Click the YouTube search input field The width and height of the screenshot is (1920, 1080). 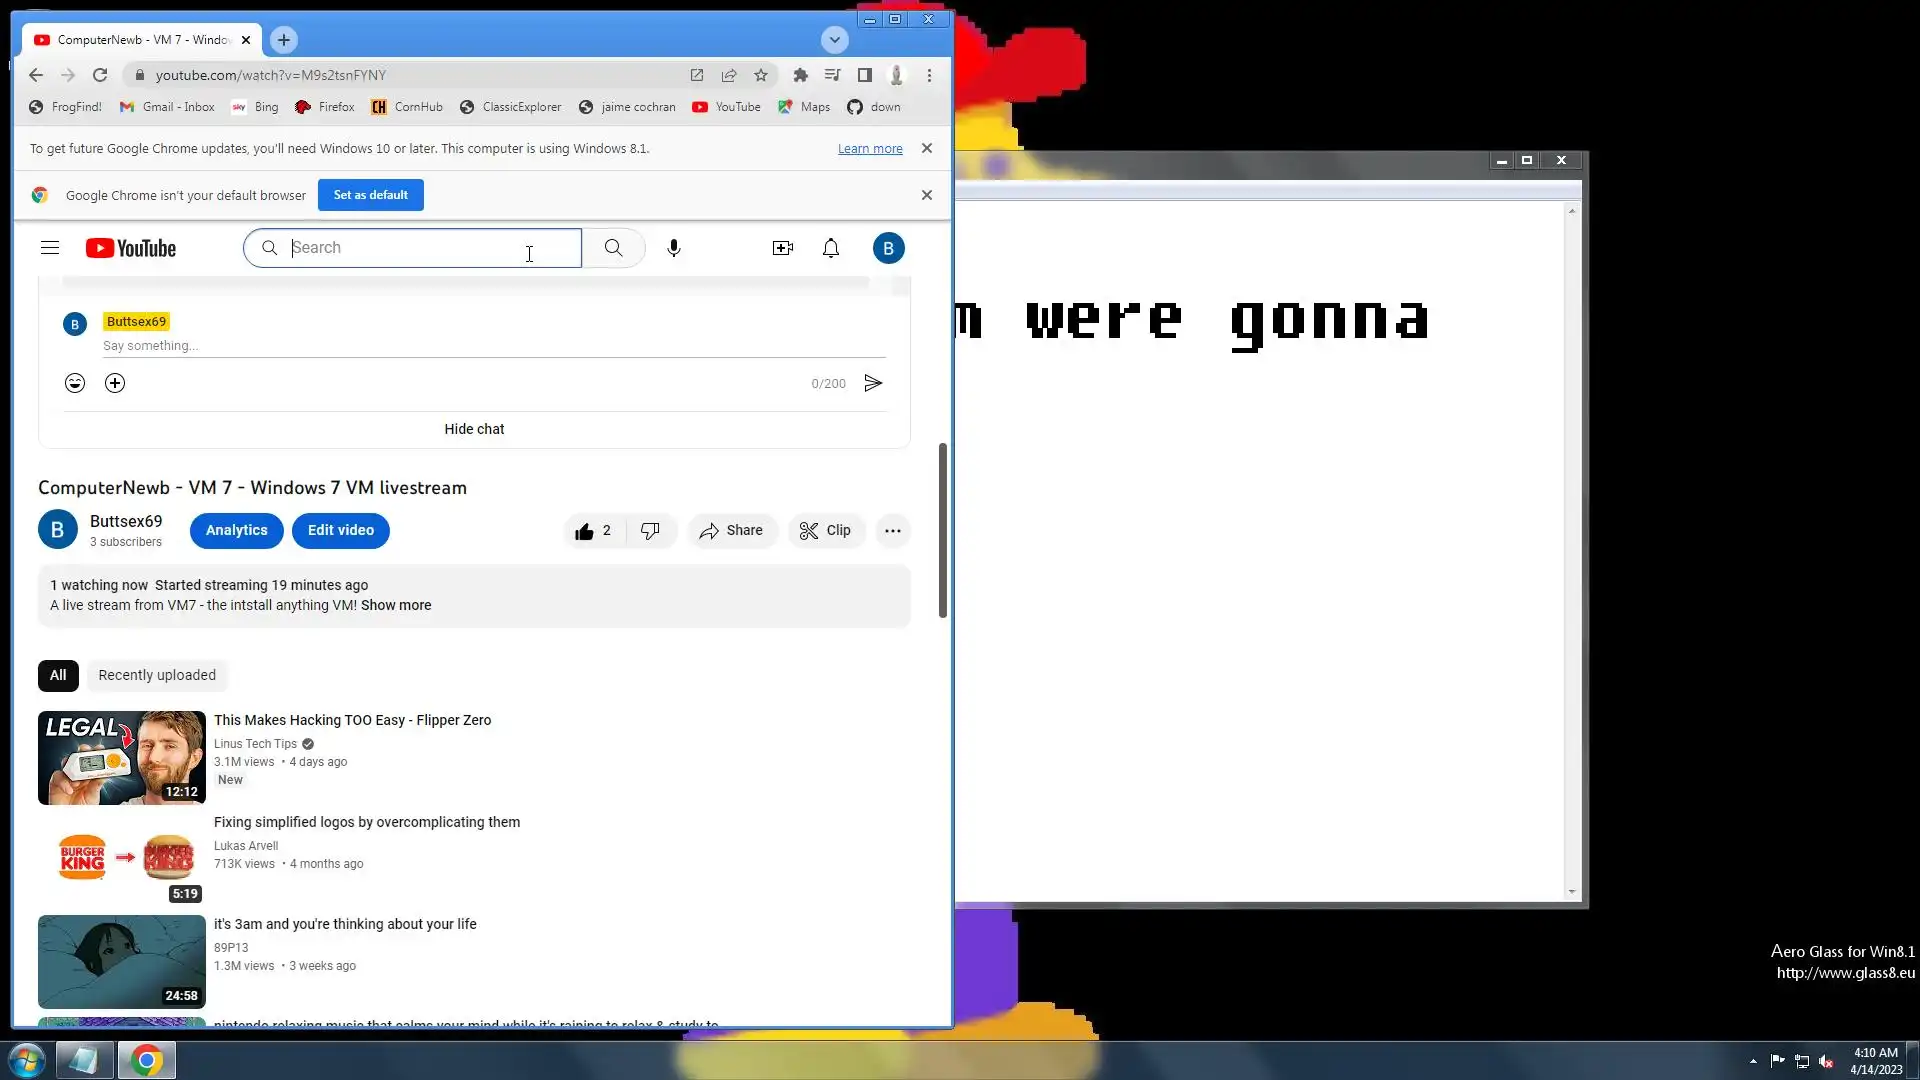click(420, 248)
